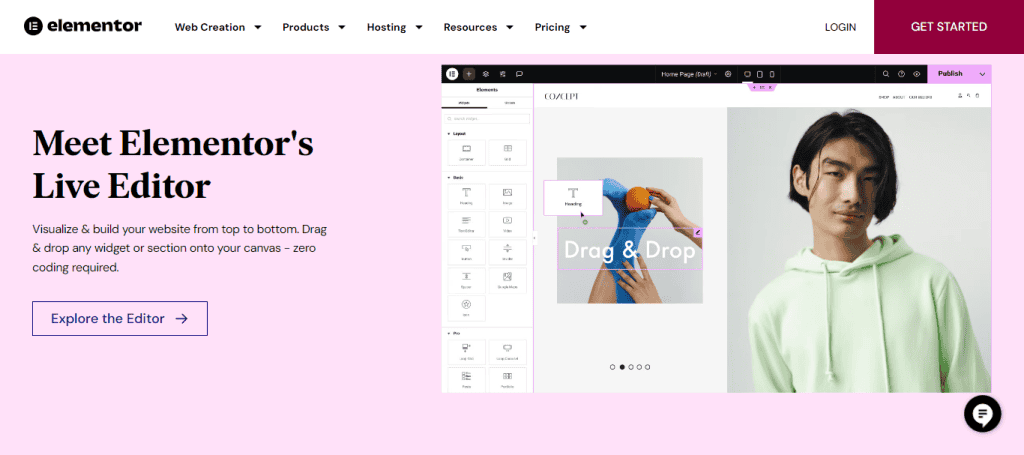Click the Explore the Editor button

(x=120, y=318)
